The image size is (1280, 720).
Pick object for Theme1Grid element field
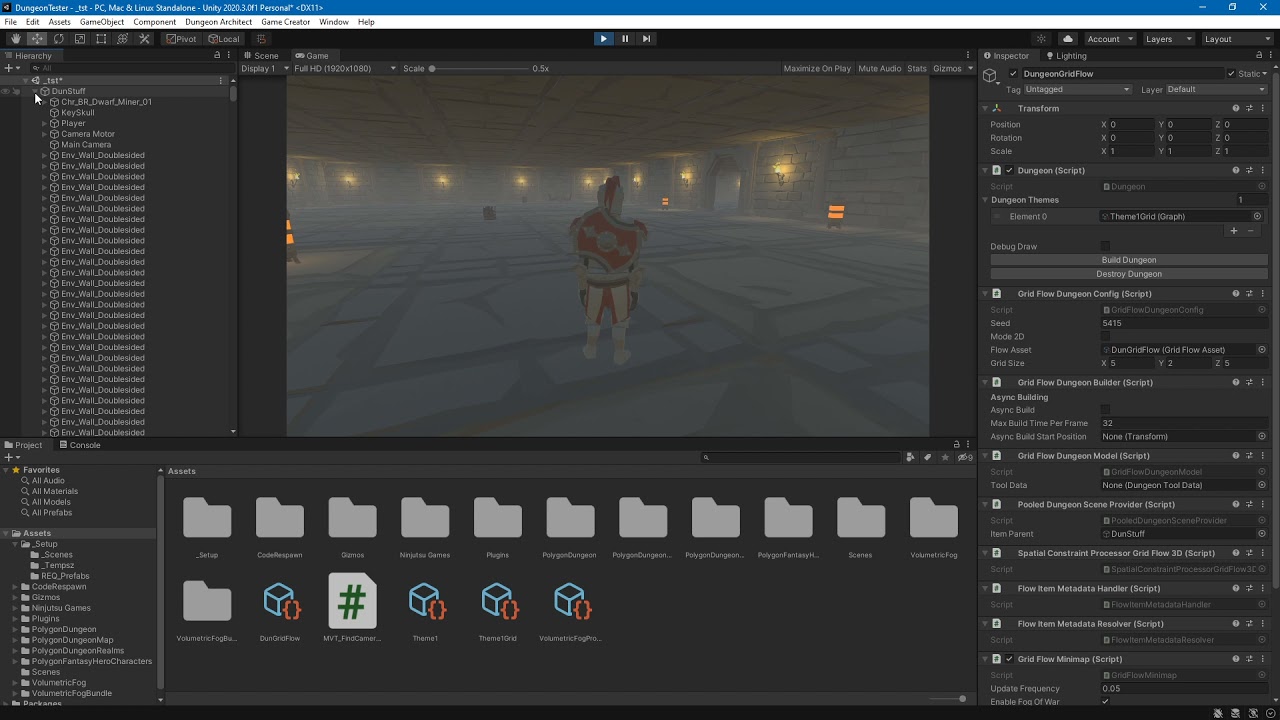[x=1257, y=216]
